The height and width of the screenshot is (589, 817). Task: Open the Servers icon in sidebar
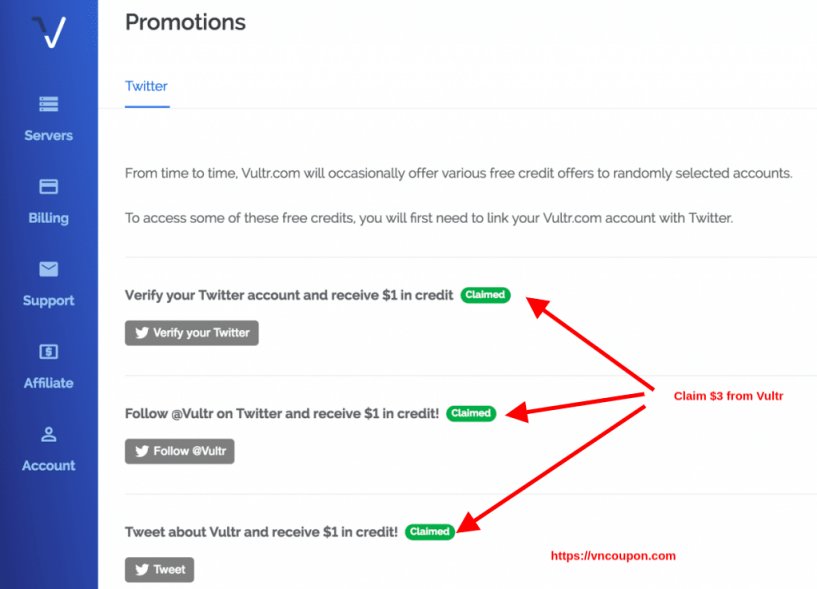click(x=48, y=104)
